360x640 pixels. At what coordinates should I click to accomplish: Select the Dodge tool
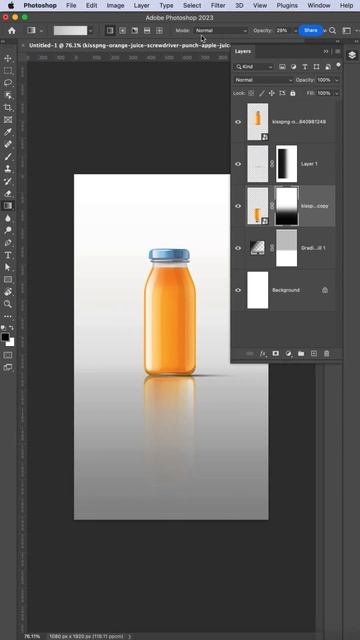coord(8,230)
